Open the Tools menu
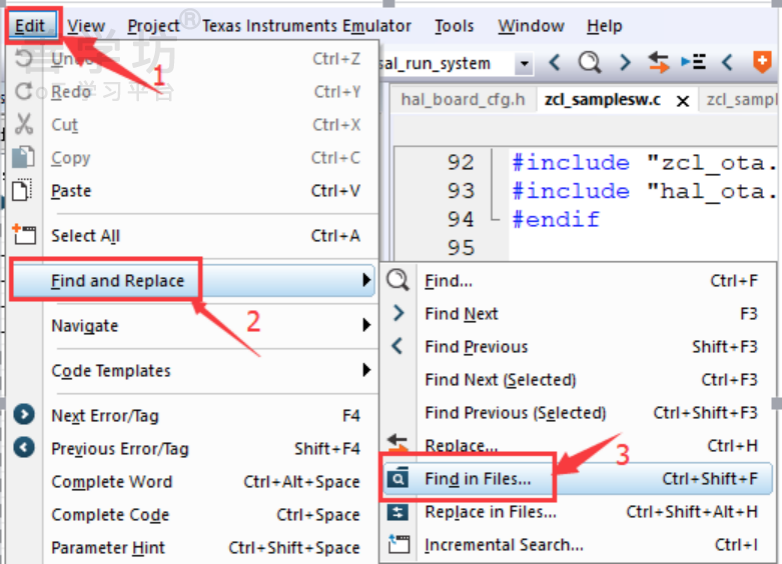Viewport: 782px width, 564px height. tap(454, 25)
